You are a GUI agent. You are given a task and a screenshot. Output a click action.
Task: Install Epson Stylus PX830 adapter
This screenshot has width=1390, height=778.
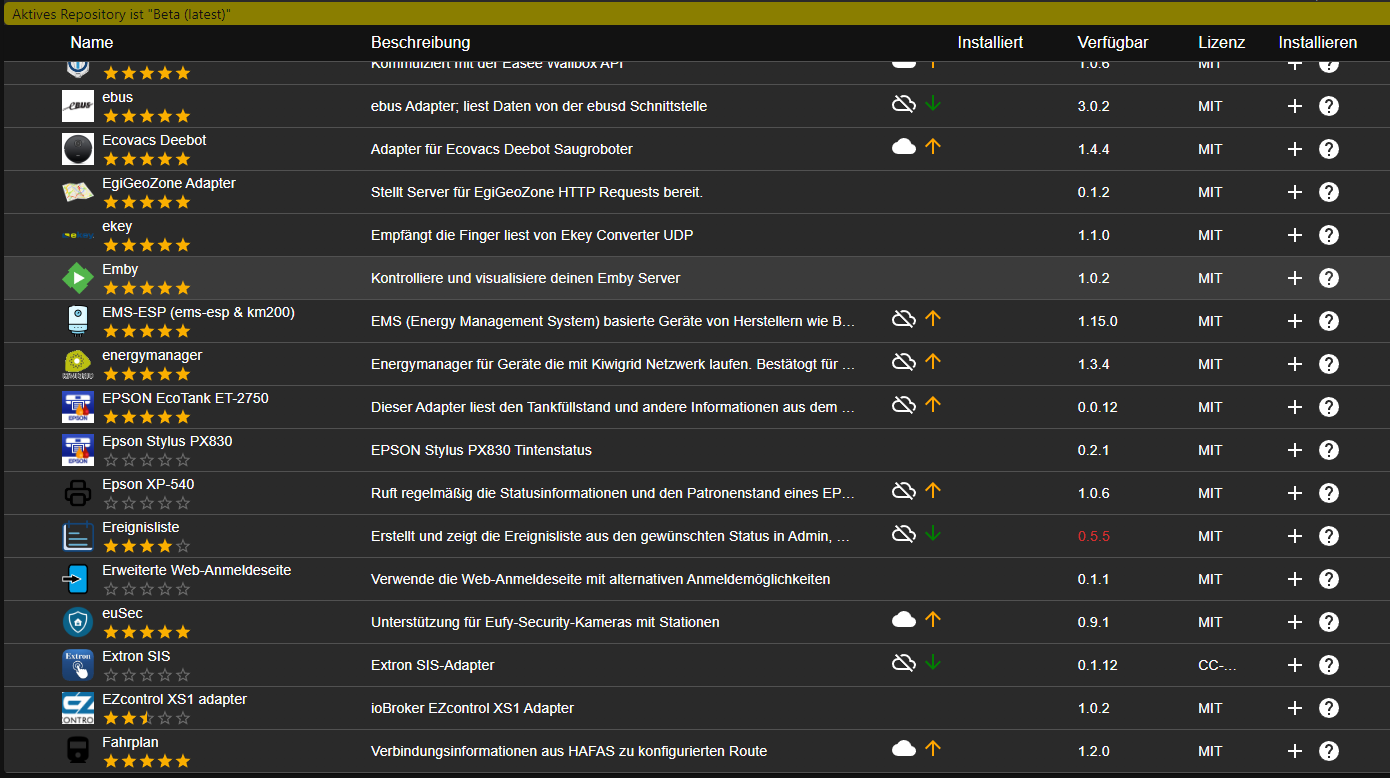pos(1294,450)
